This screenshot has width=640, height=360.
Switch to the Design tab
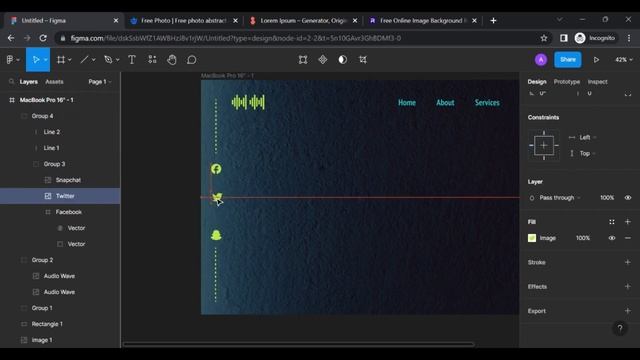(537, 82)
